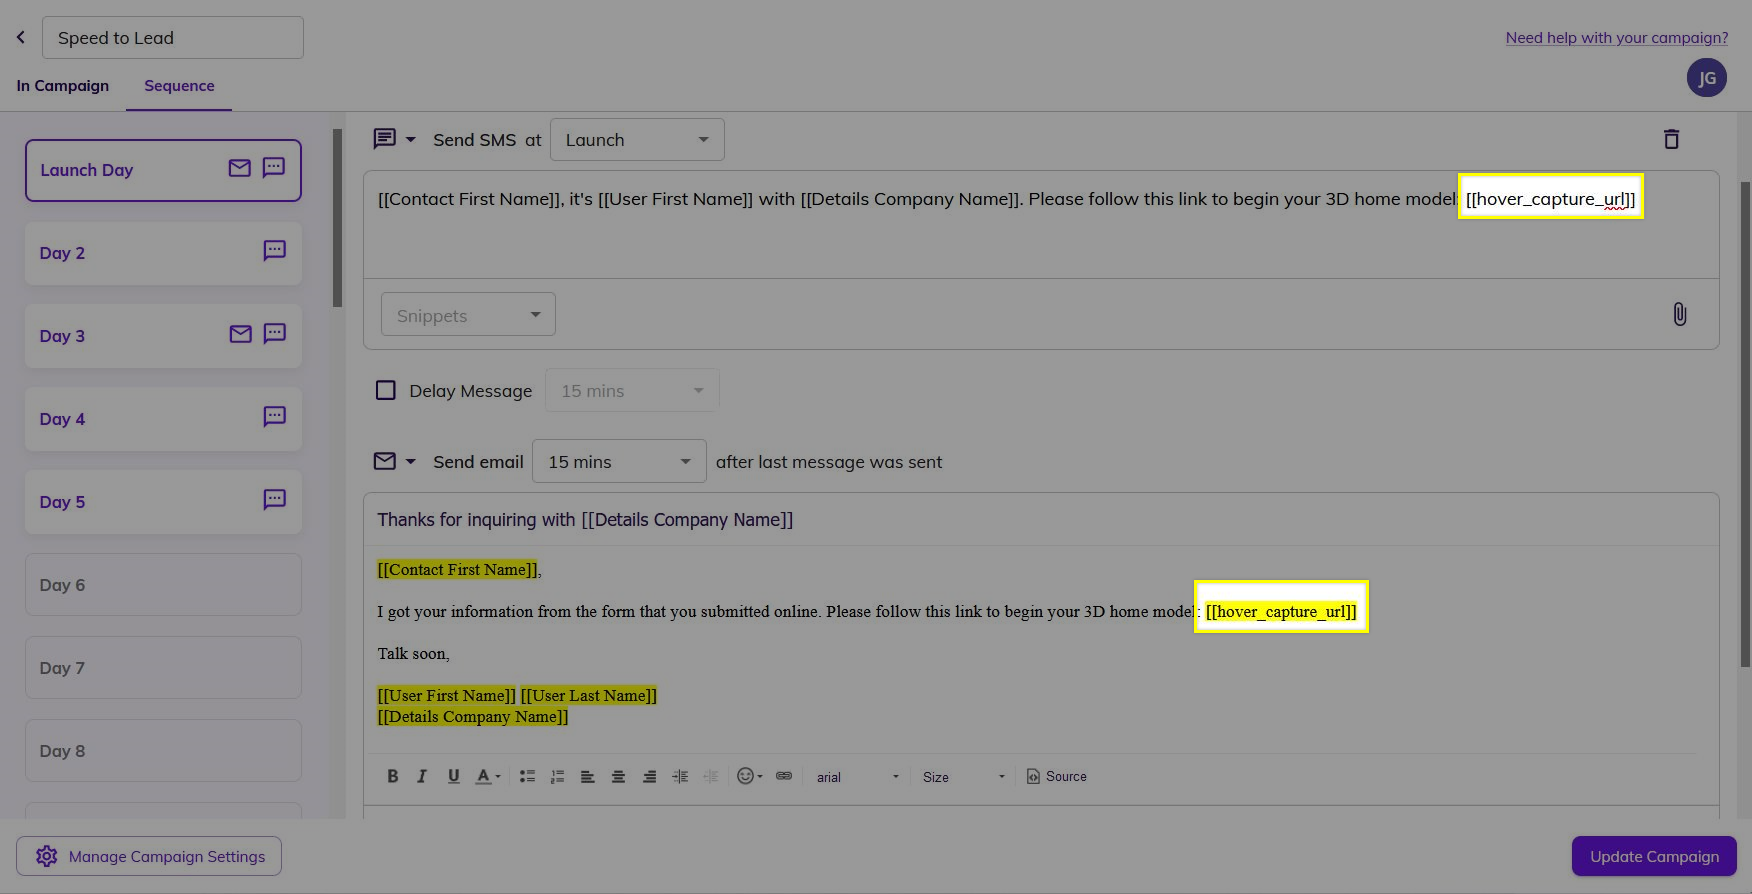Apply italic formatting in email editor
Screen dimensions: 1752x894
(x=422, y=776)
